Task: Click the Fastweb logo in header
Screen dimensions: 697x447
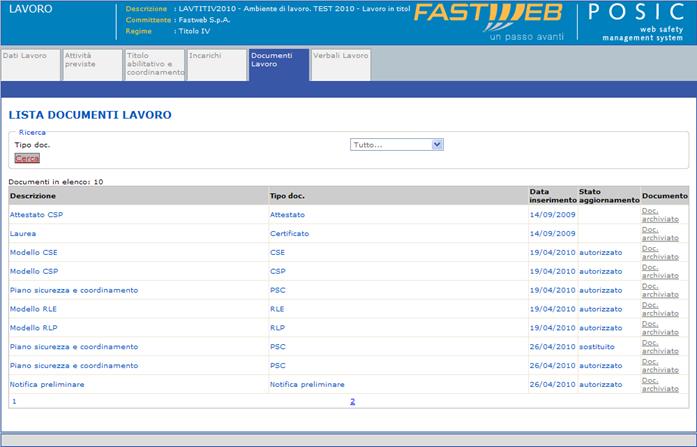Action: 488,21
